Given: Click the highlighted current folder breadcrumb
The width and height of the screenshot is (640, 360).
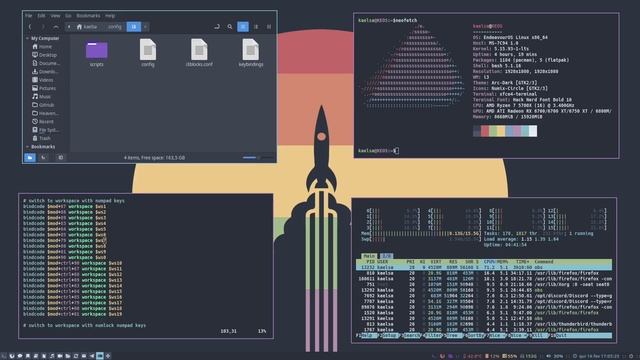Looking at the screenshot, I should (133, 27).
